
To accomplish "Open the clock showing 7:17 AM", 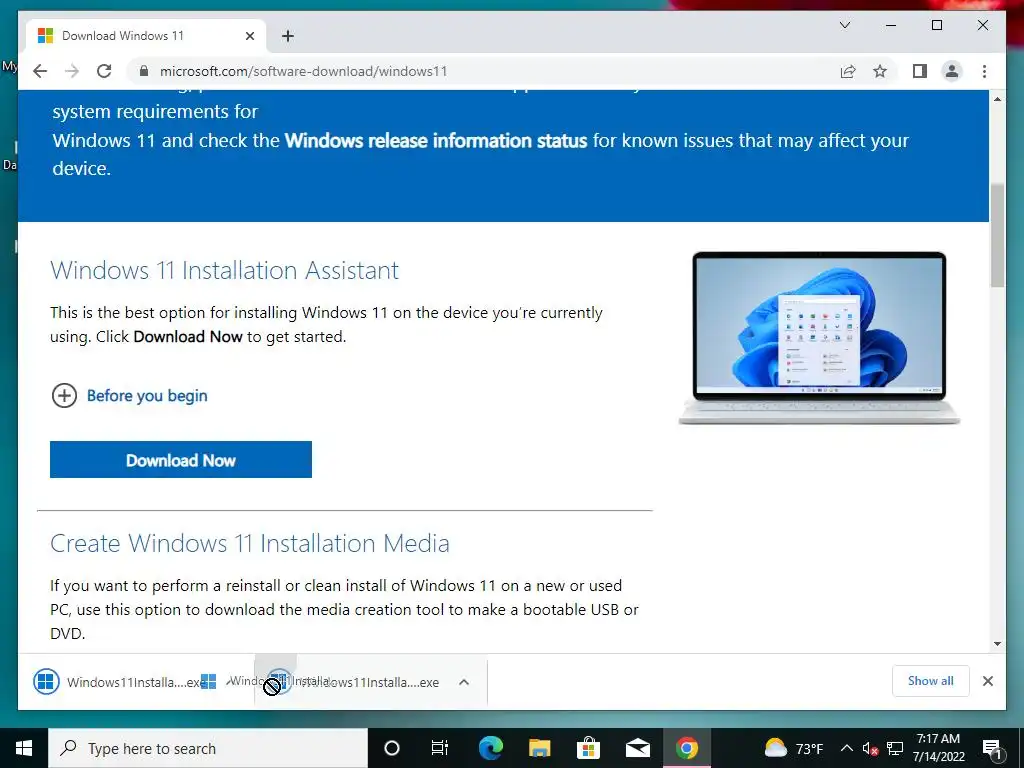I will (938, 748).
